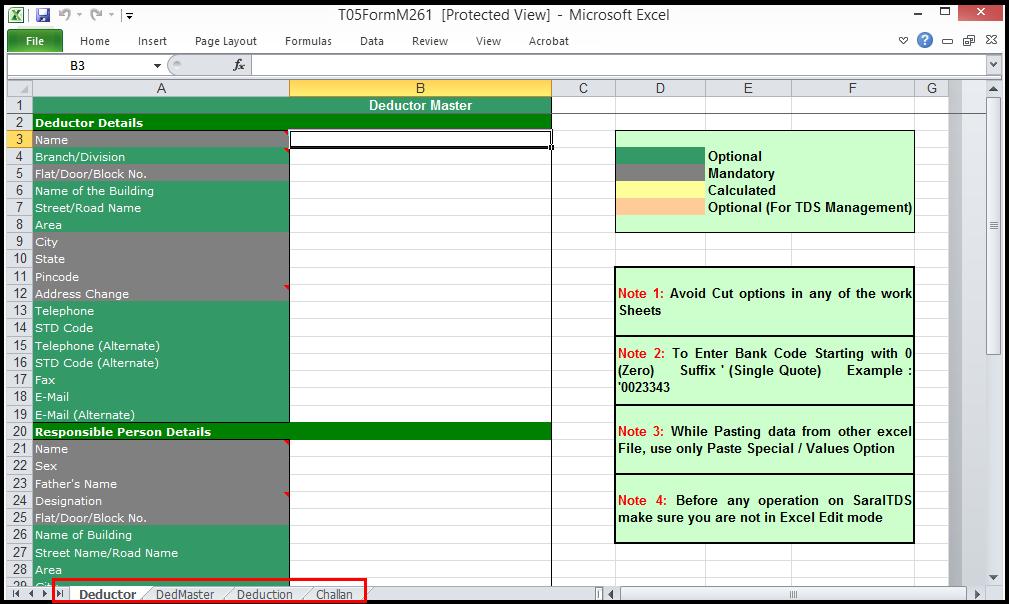
Task: Click the Insert Function fx icon
Action: point(239,65)
